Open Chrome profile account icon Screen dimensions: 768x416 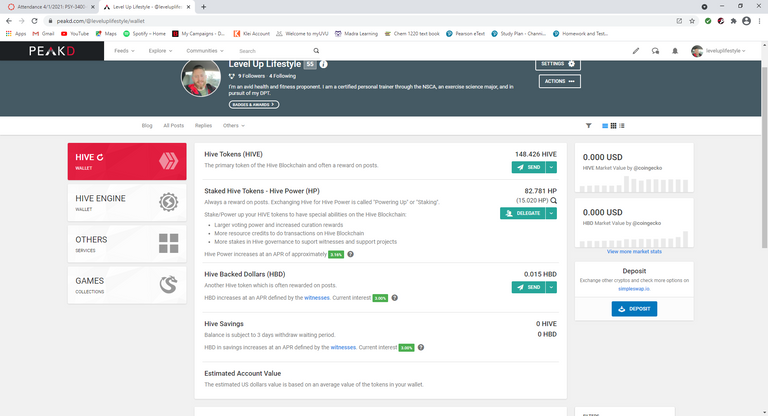[746, 21]
